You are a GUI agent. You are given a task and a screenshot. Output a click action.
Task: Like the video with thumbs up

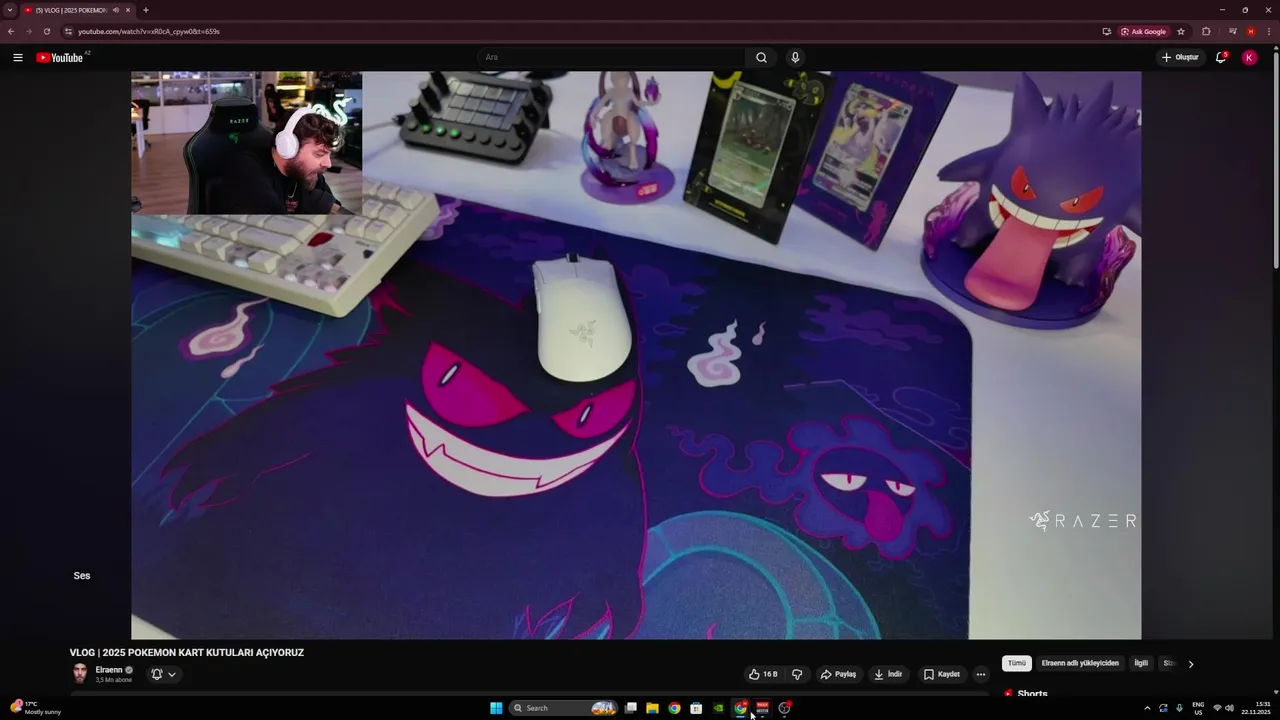(763, 674)
